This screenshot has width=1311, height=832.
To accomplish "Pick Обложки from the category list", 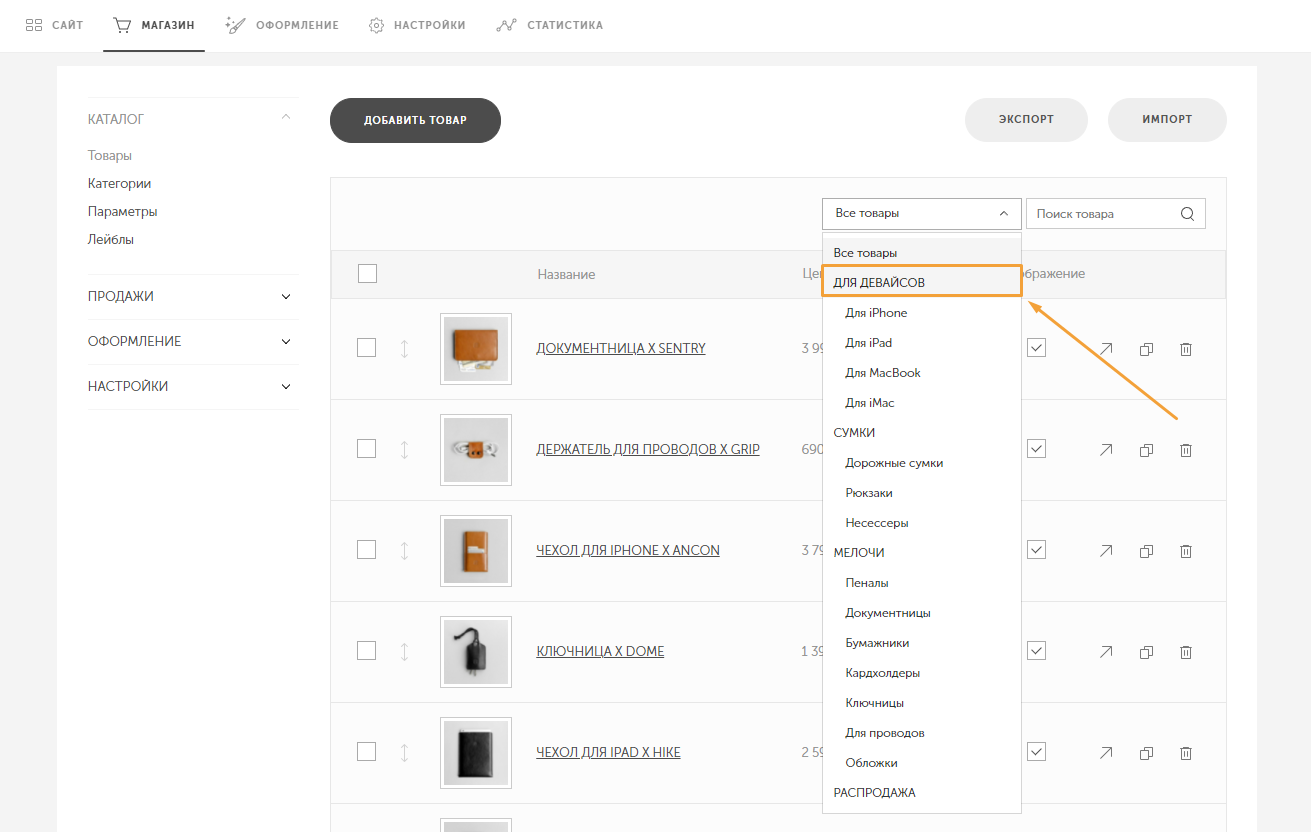I will pos(922,763).
